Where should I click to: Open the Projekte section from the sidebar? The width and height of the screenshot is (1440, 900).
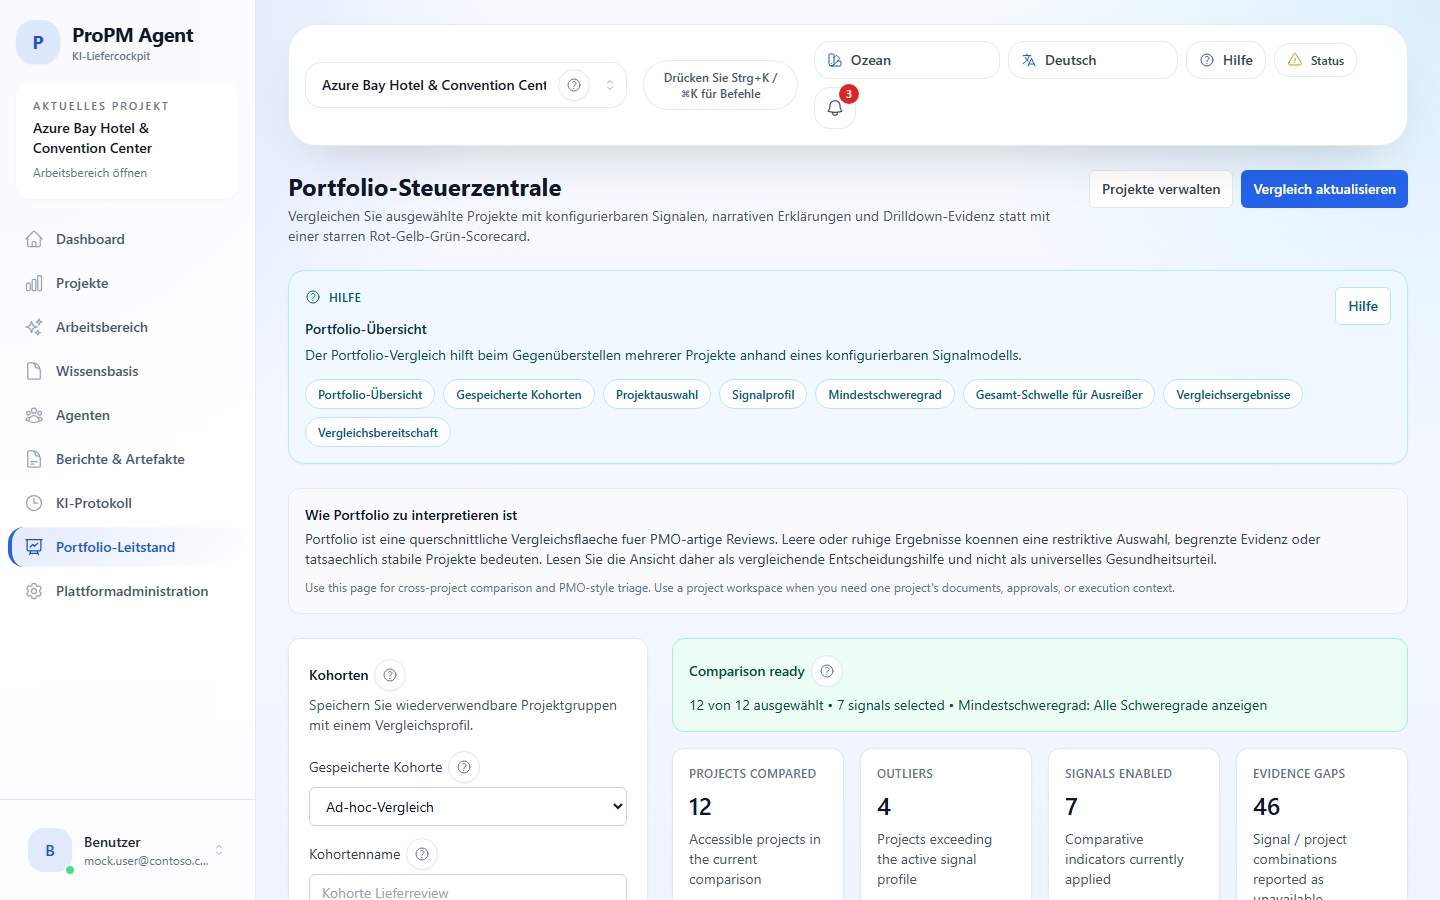click(x=81, y=283)
